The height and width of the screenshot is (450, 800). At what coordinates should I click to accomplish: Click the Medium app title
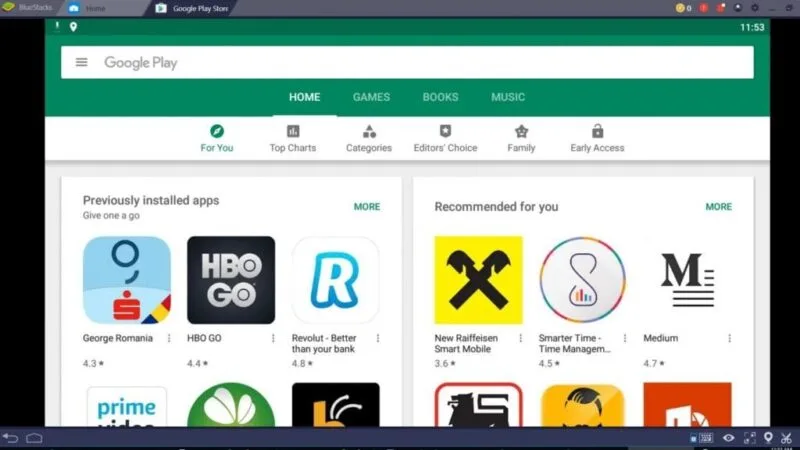point(661,338)
